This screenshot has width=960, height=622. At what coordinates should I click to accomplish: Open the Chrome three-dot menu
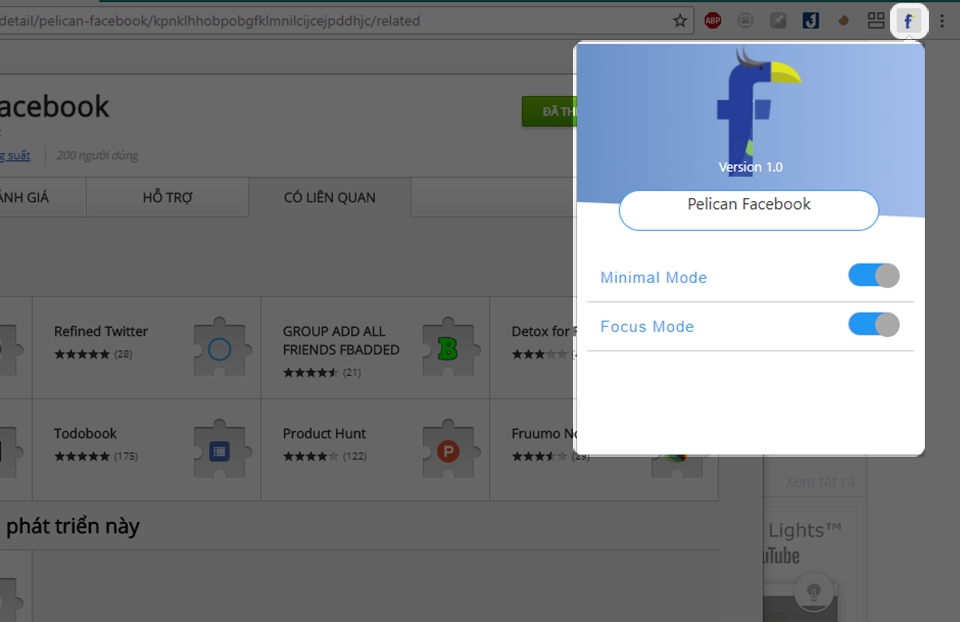click(x=942, y=21)
